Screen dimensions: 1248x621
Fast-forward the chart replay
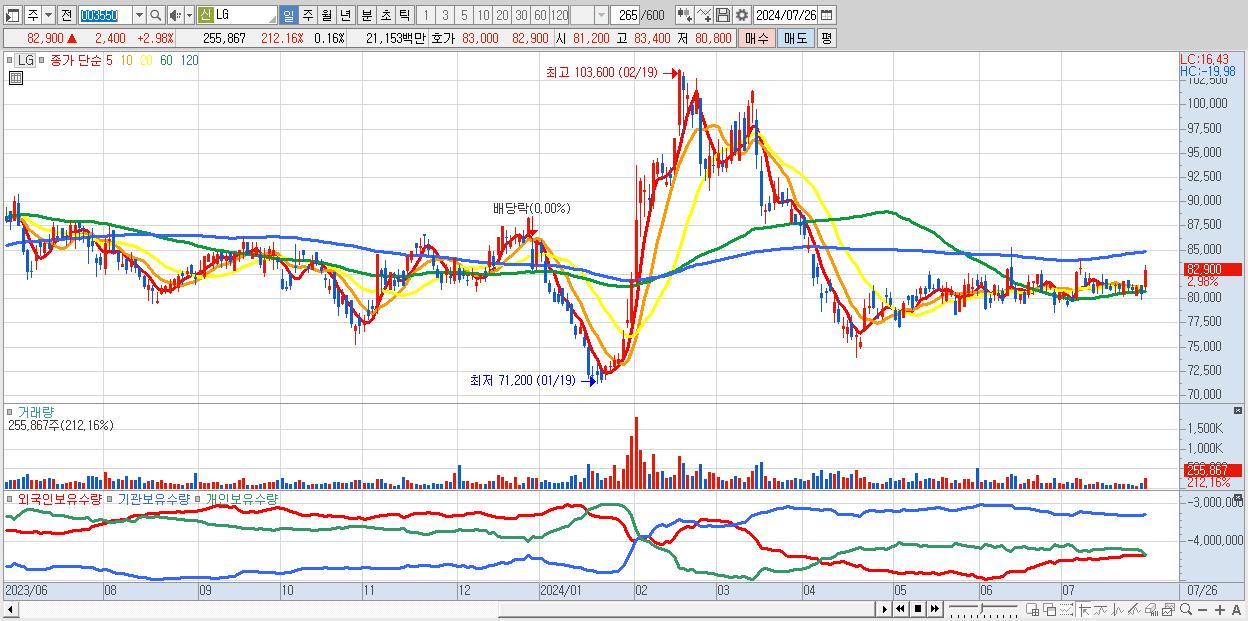pyautogui.click(x=935, y=609)
